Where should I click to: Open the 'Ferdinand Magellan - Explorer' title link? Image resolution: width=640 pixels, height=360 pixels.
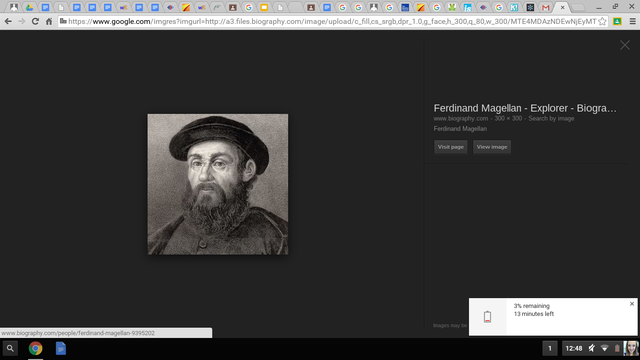tap(525, 108)
